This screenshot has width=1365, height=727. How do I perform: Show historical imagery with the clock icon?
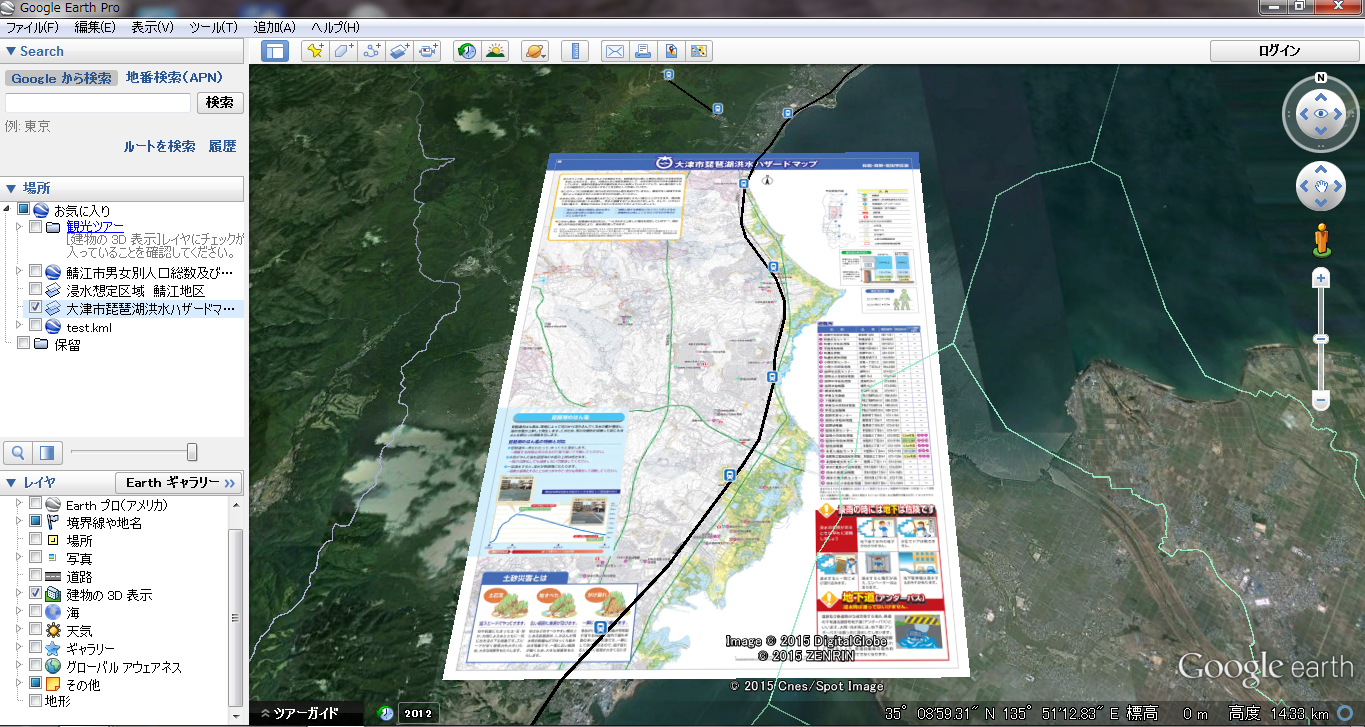[466, 51]
